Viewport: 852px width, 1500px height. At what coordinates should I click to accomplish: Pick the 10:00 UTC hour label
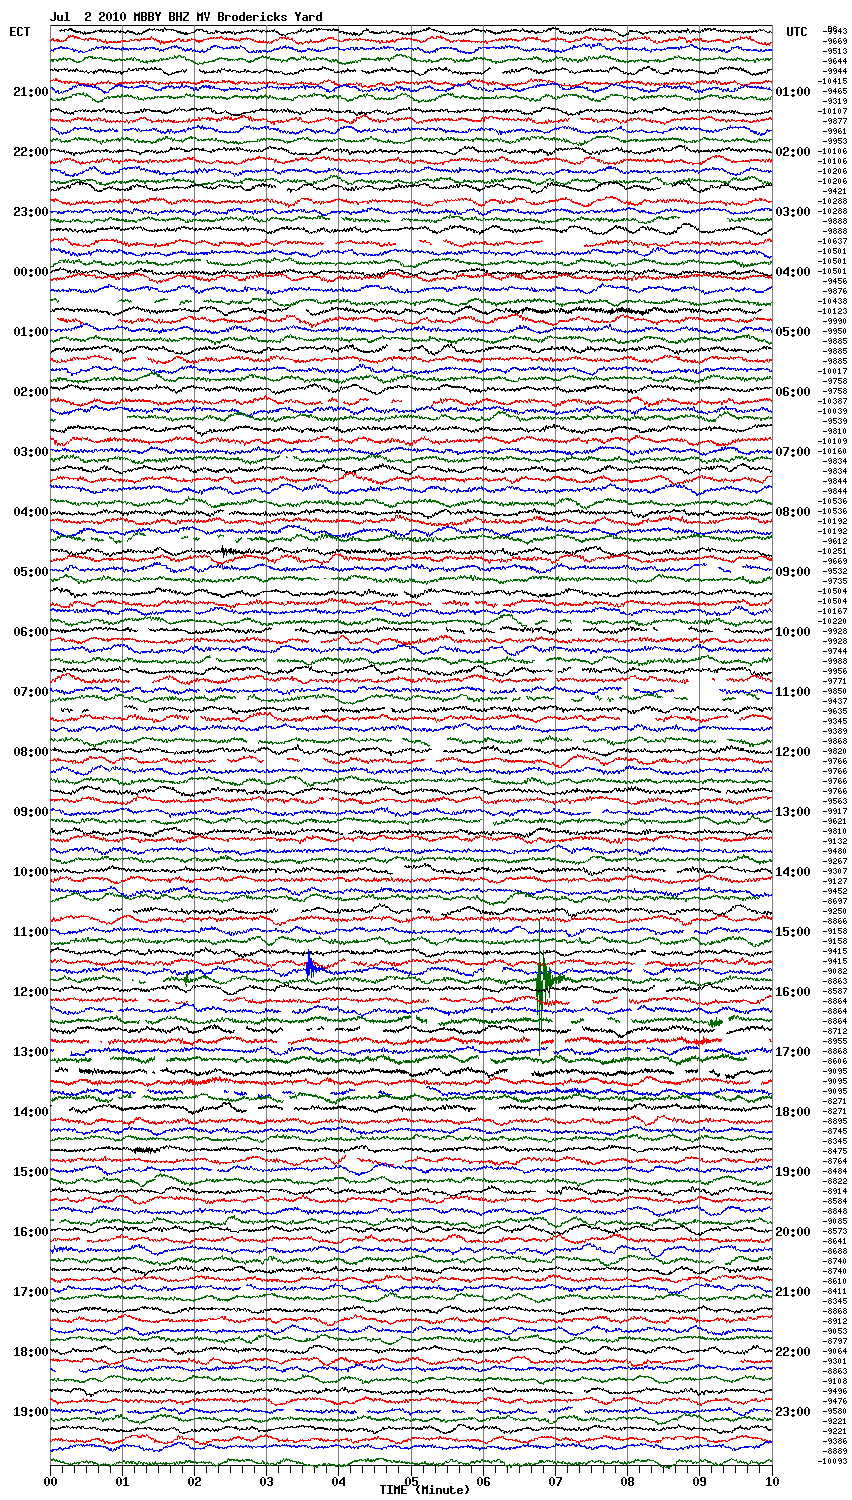coord(793,632)
